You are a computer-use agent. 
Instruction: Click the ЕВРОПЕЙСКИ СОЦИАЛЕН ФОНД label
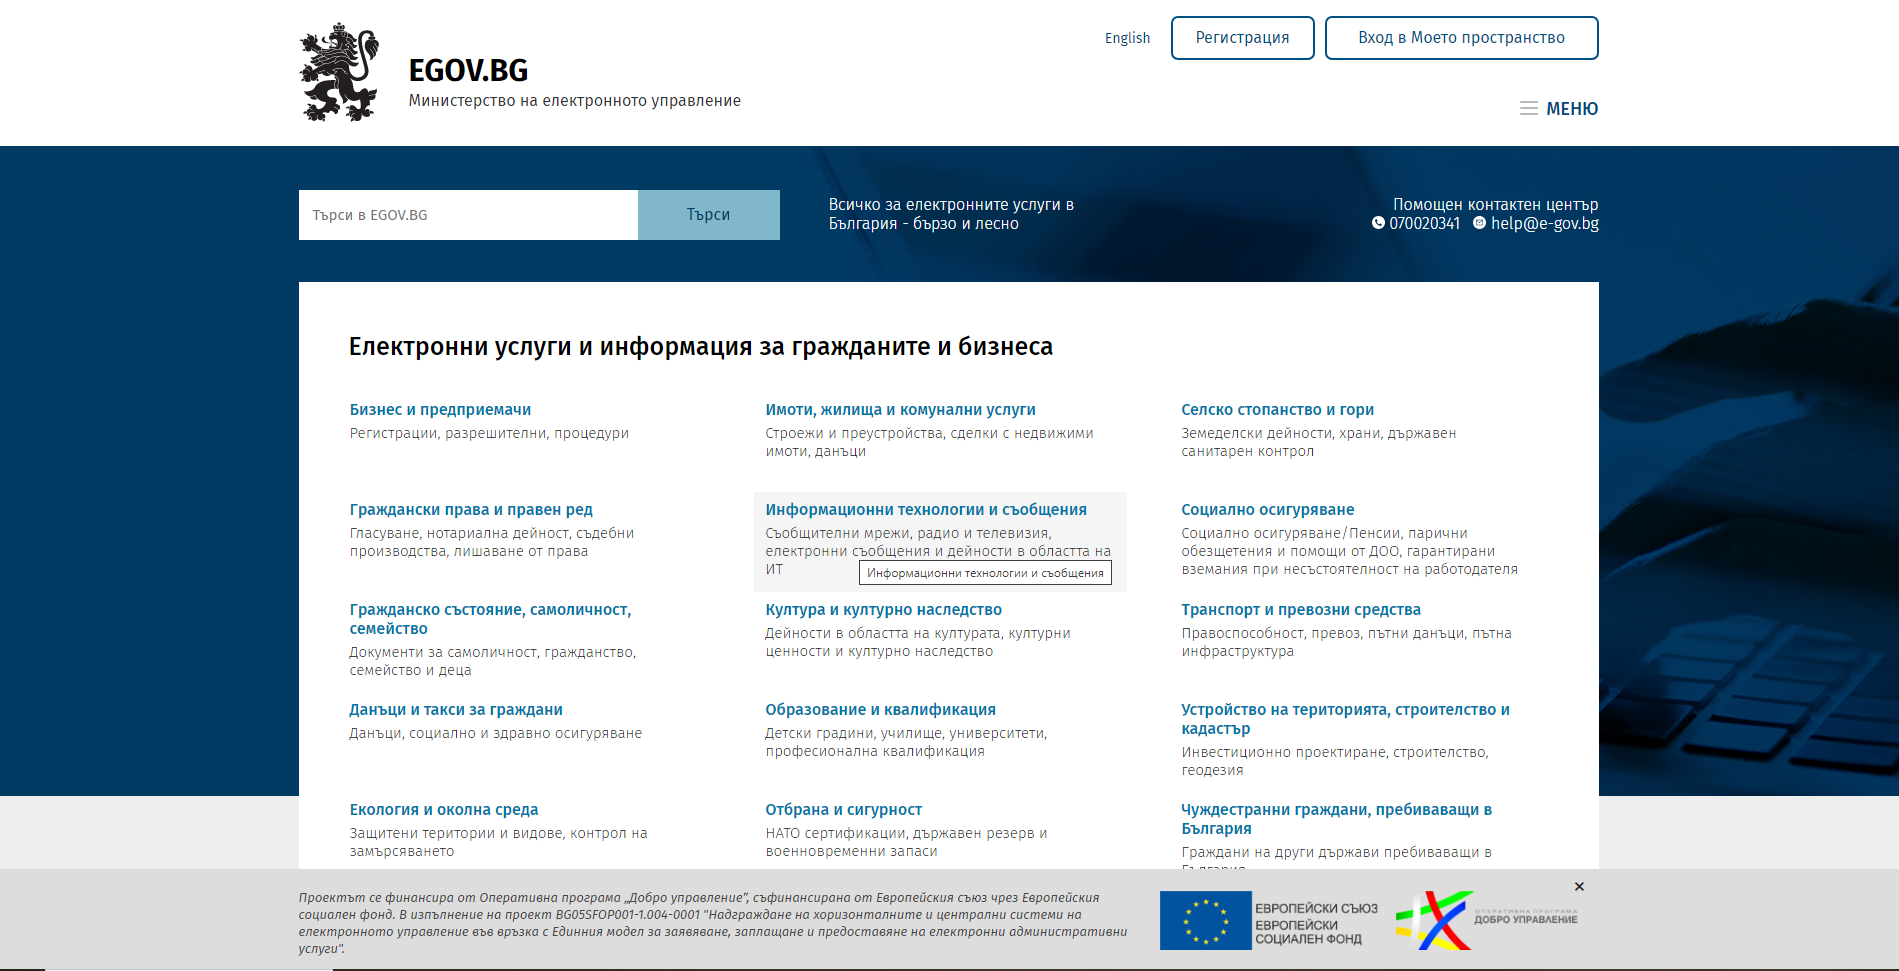(x=1308, y=932)
